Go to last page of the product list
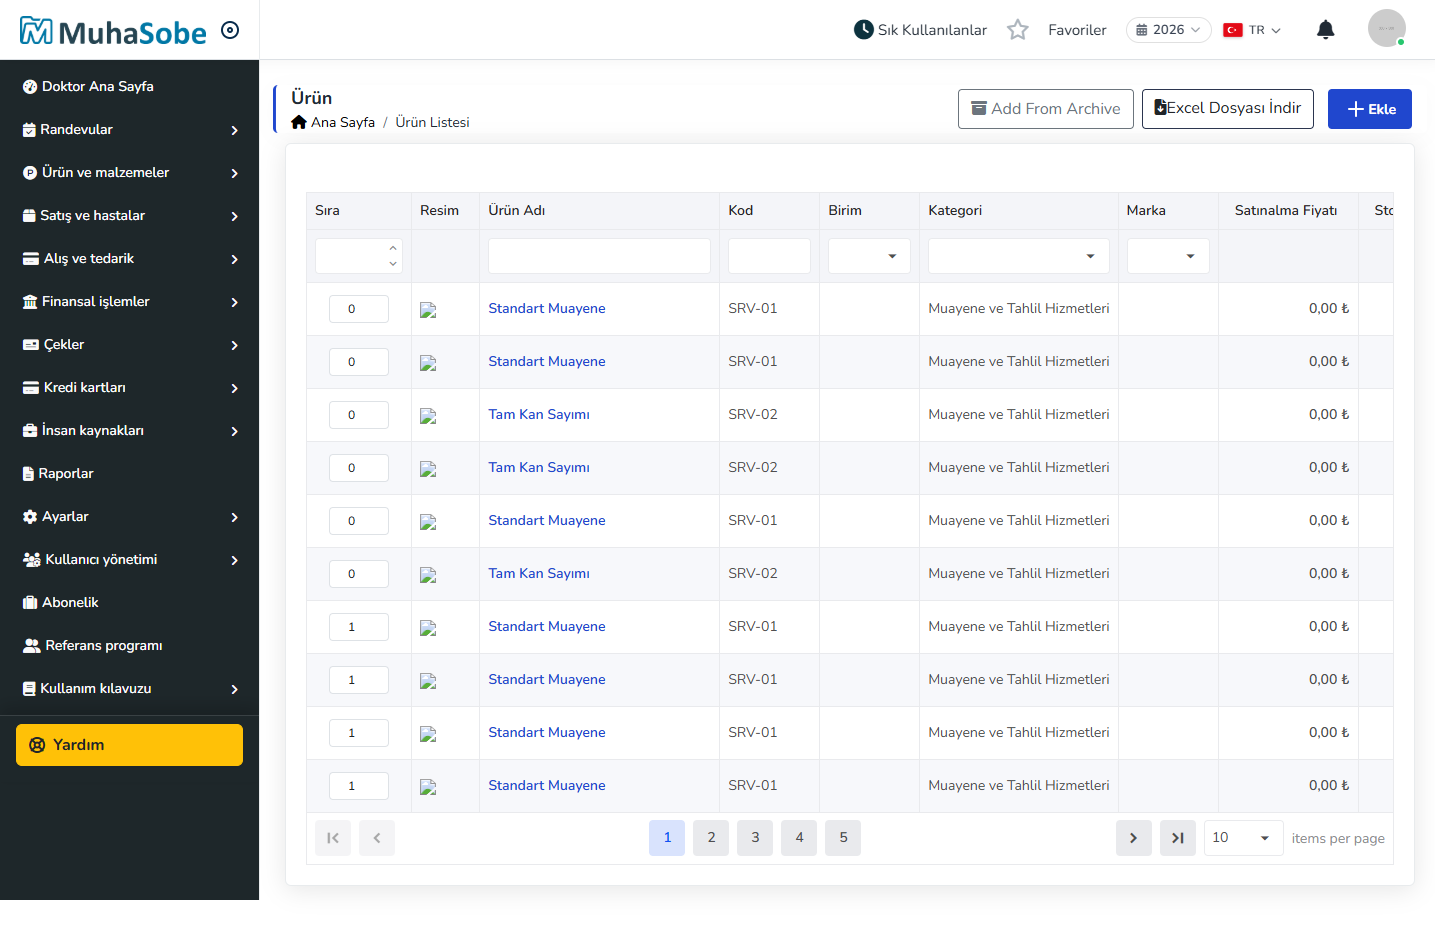 pos(1177,838)
